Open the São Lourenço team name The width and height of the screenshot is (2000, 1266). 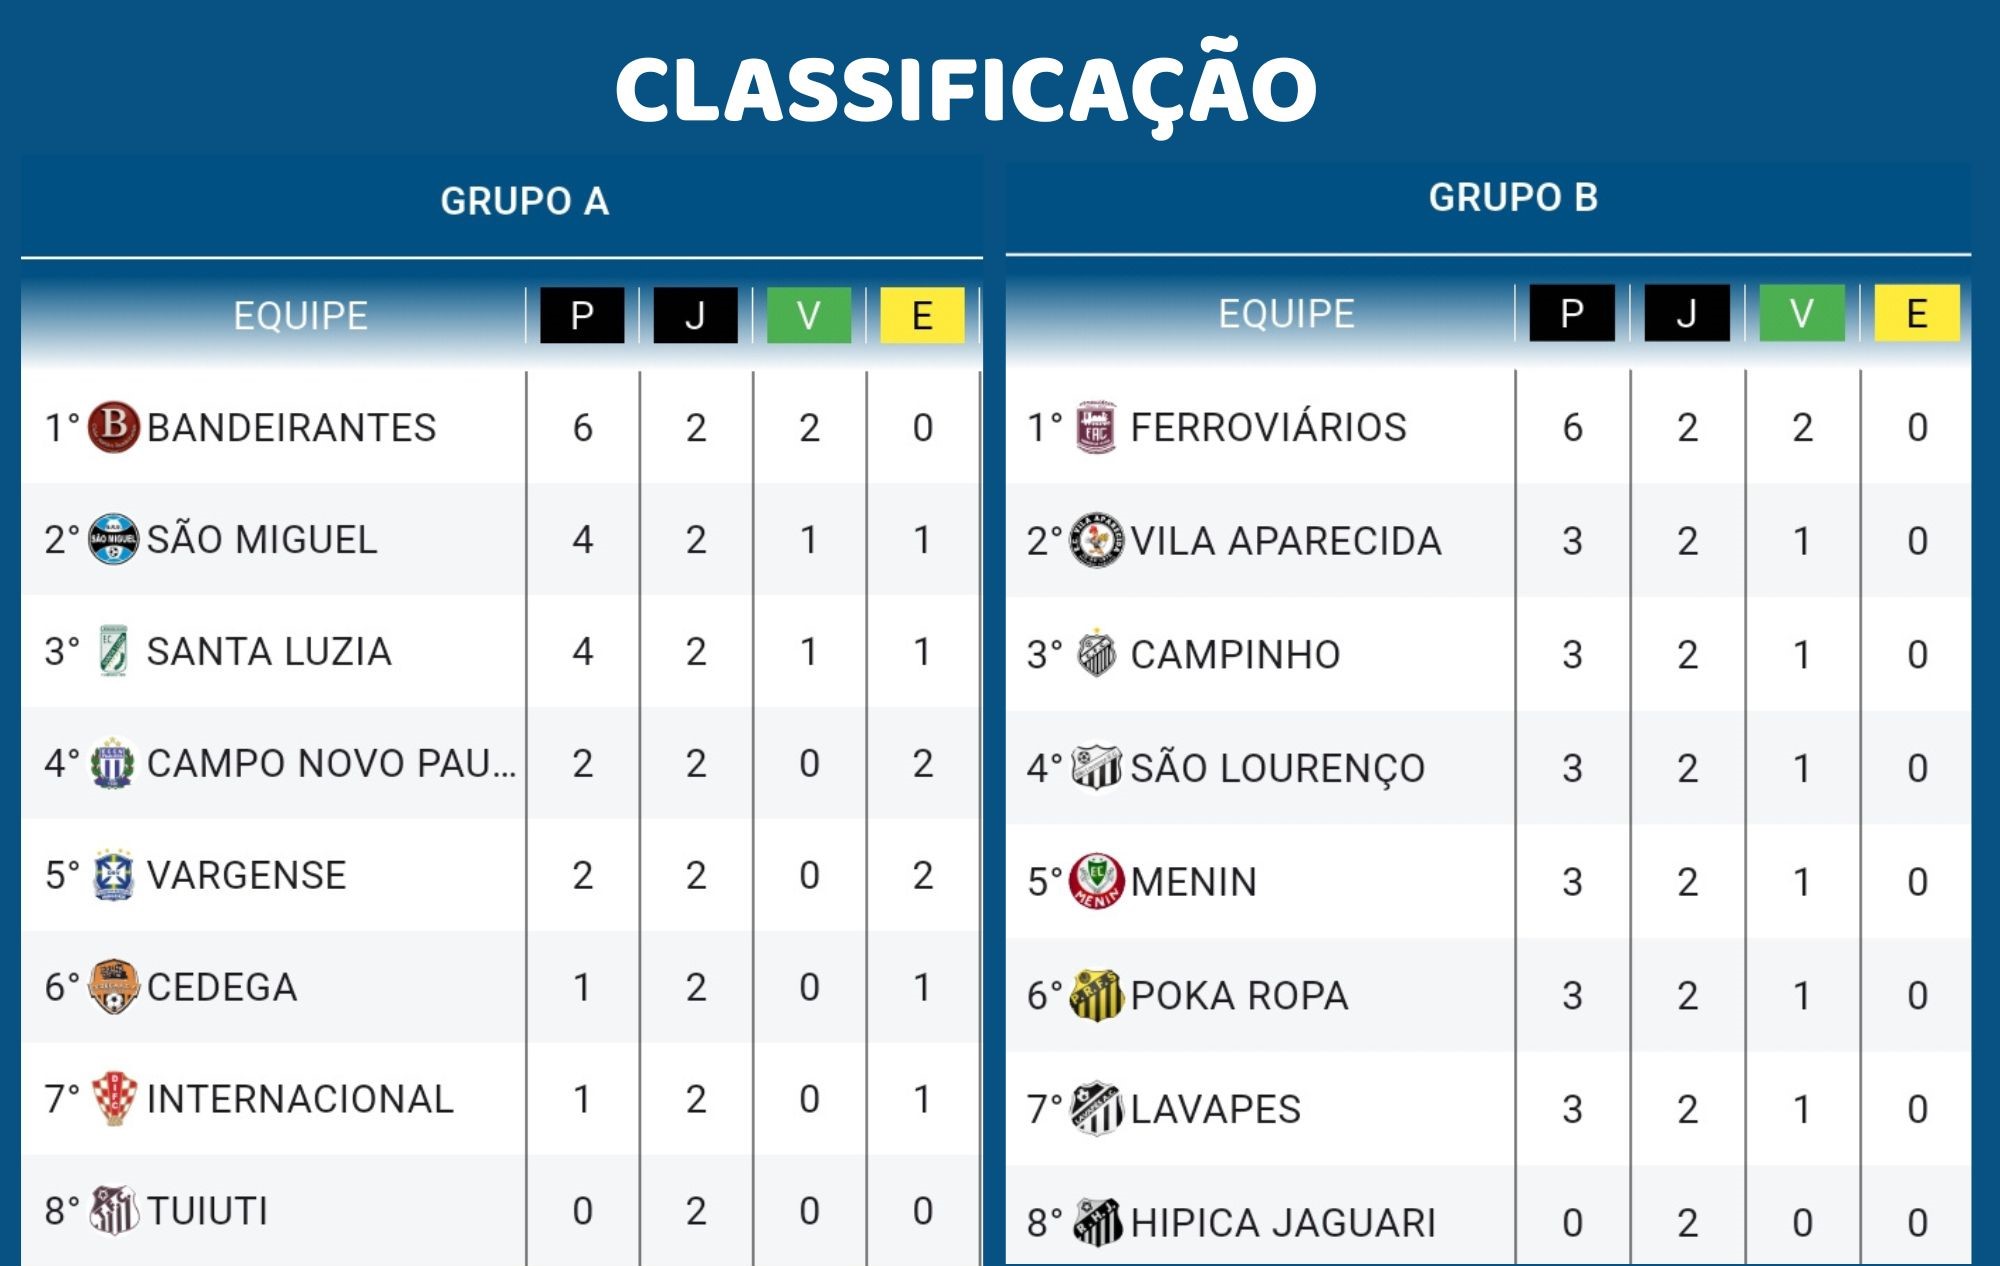[1277, 768]
